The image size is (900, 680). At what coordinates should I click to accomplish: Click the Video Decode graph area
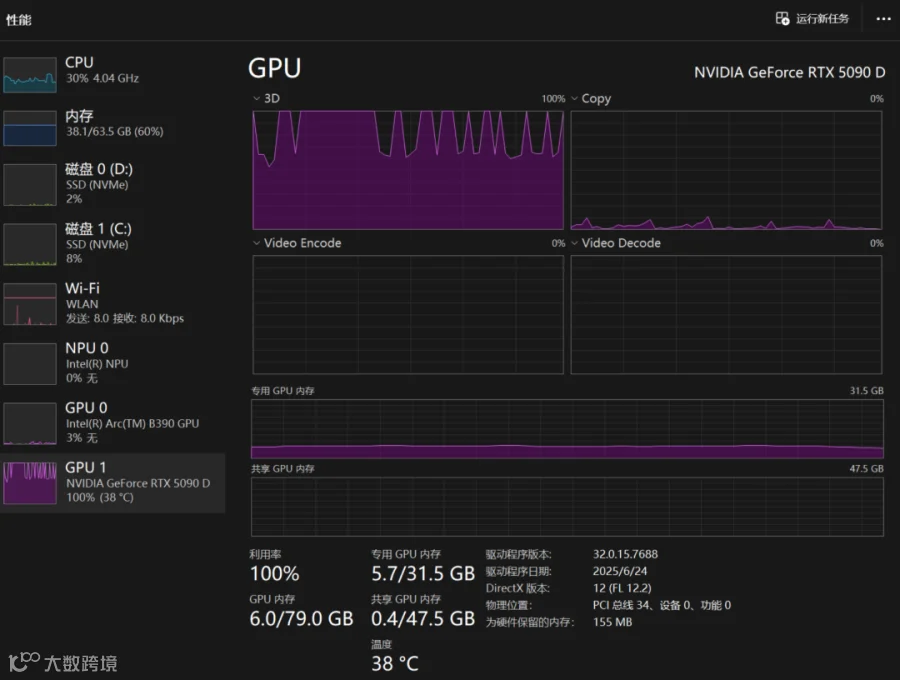click(726, 314)
